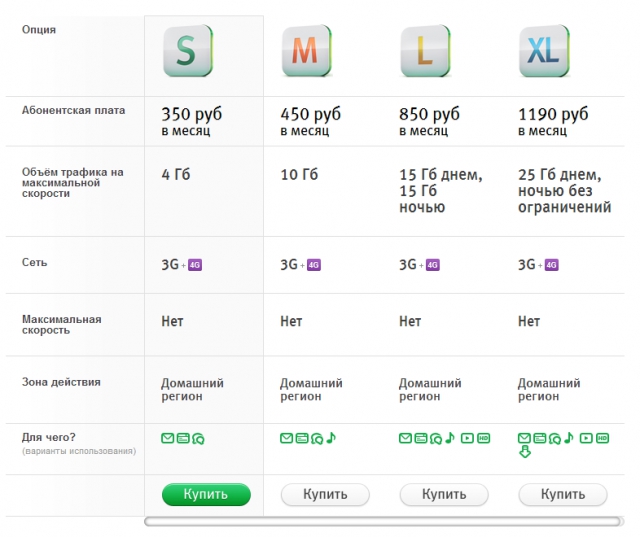Screen dimensions: 640x537
Task: Click the green S option icon
Action: [x=187, y=52]
